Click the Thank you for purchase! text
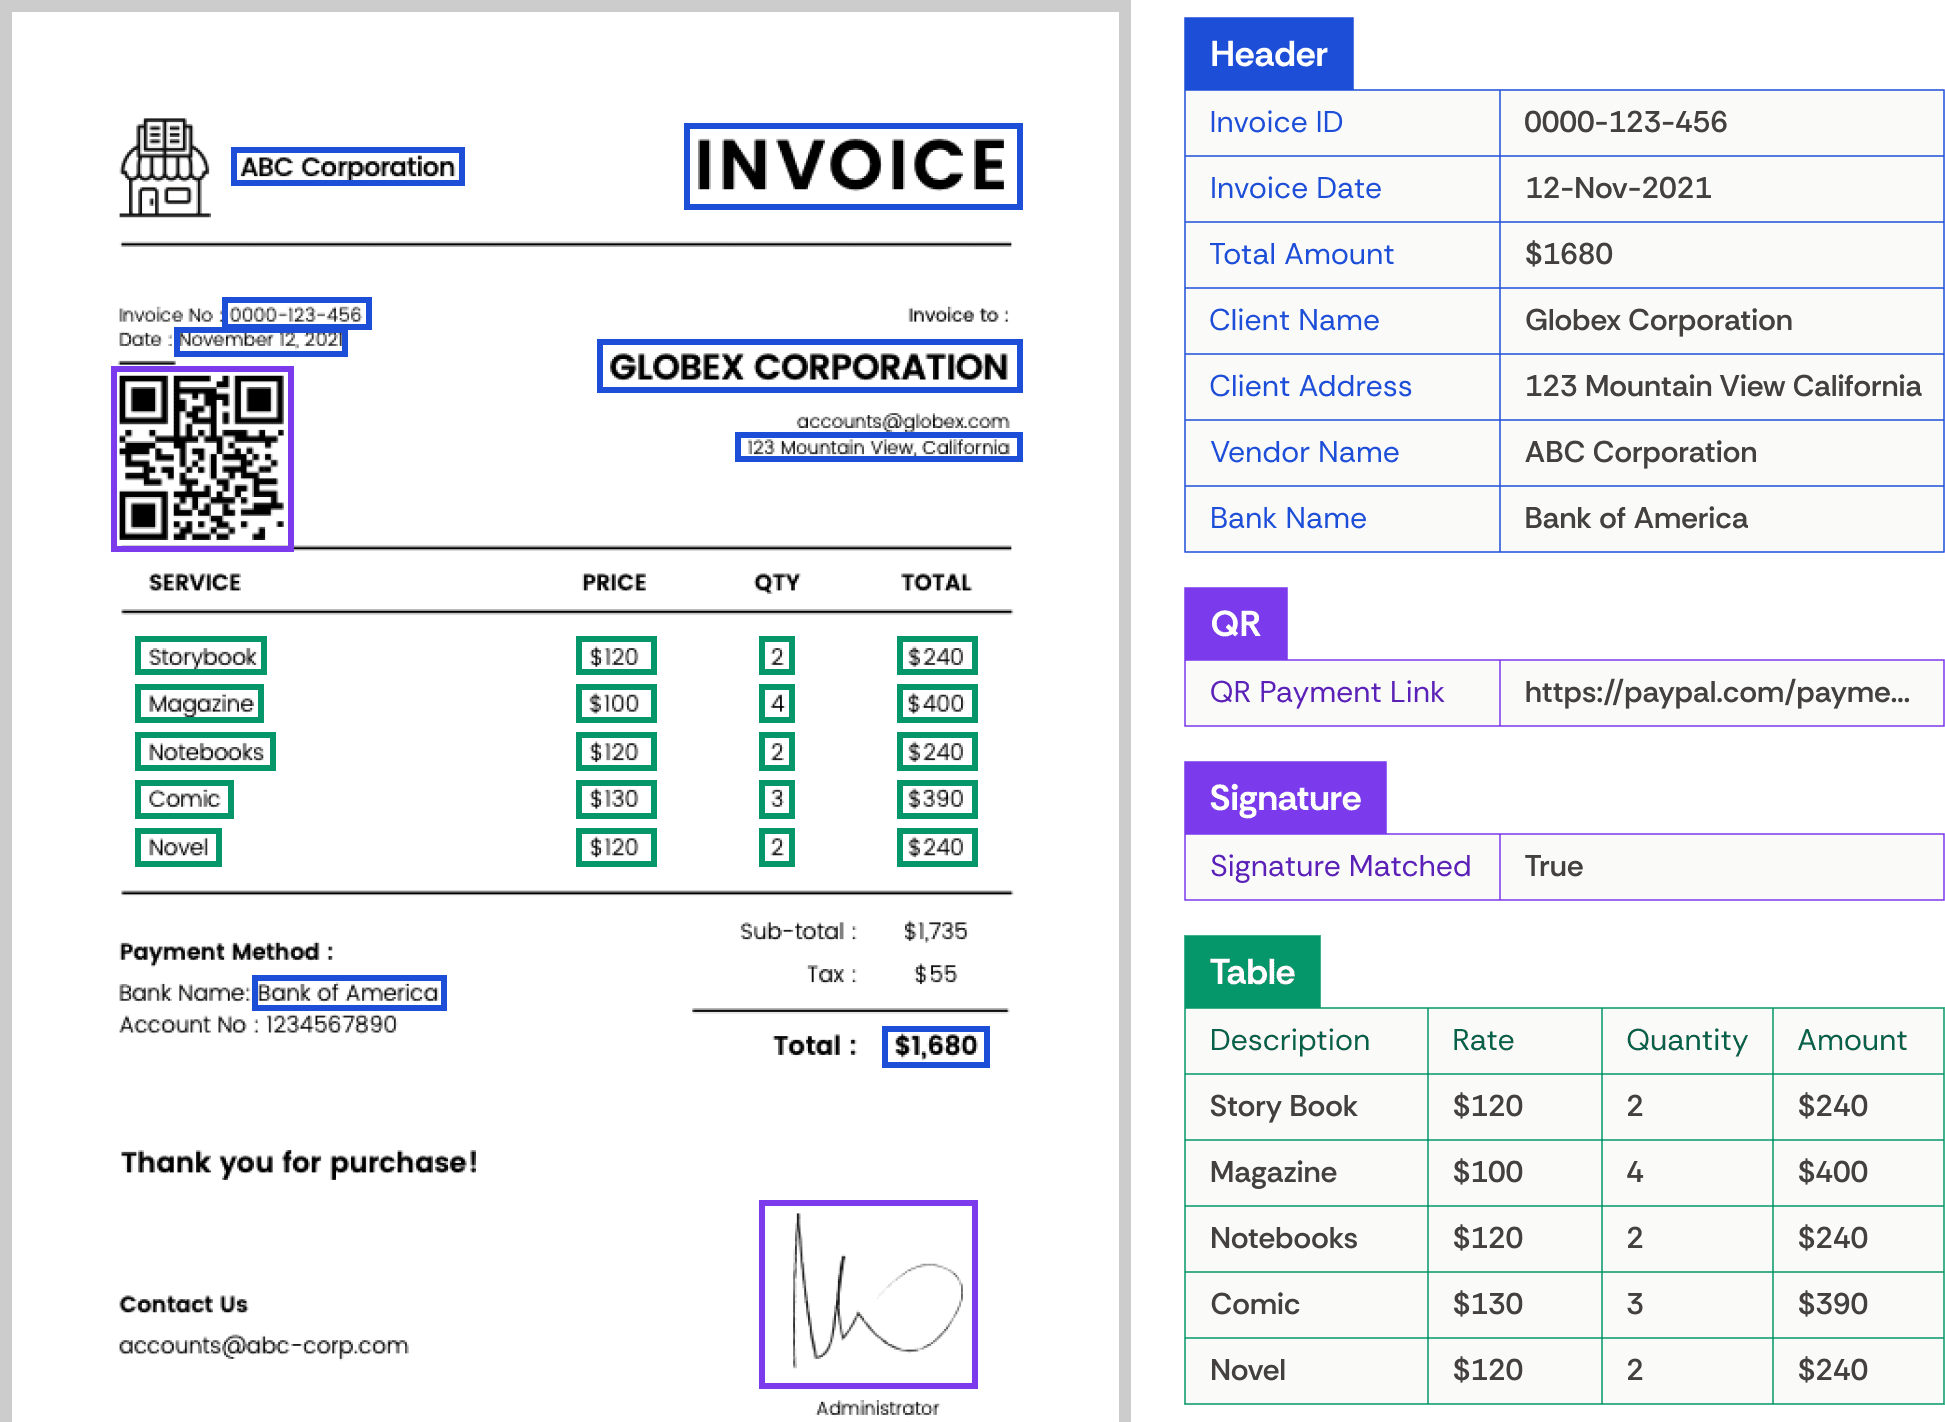 (299, 1162)
